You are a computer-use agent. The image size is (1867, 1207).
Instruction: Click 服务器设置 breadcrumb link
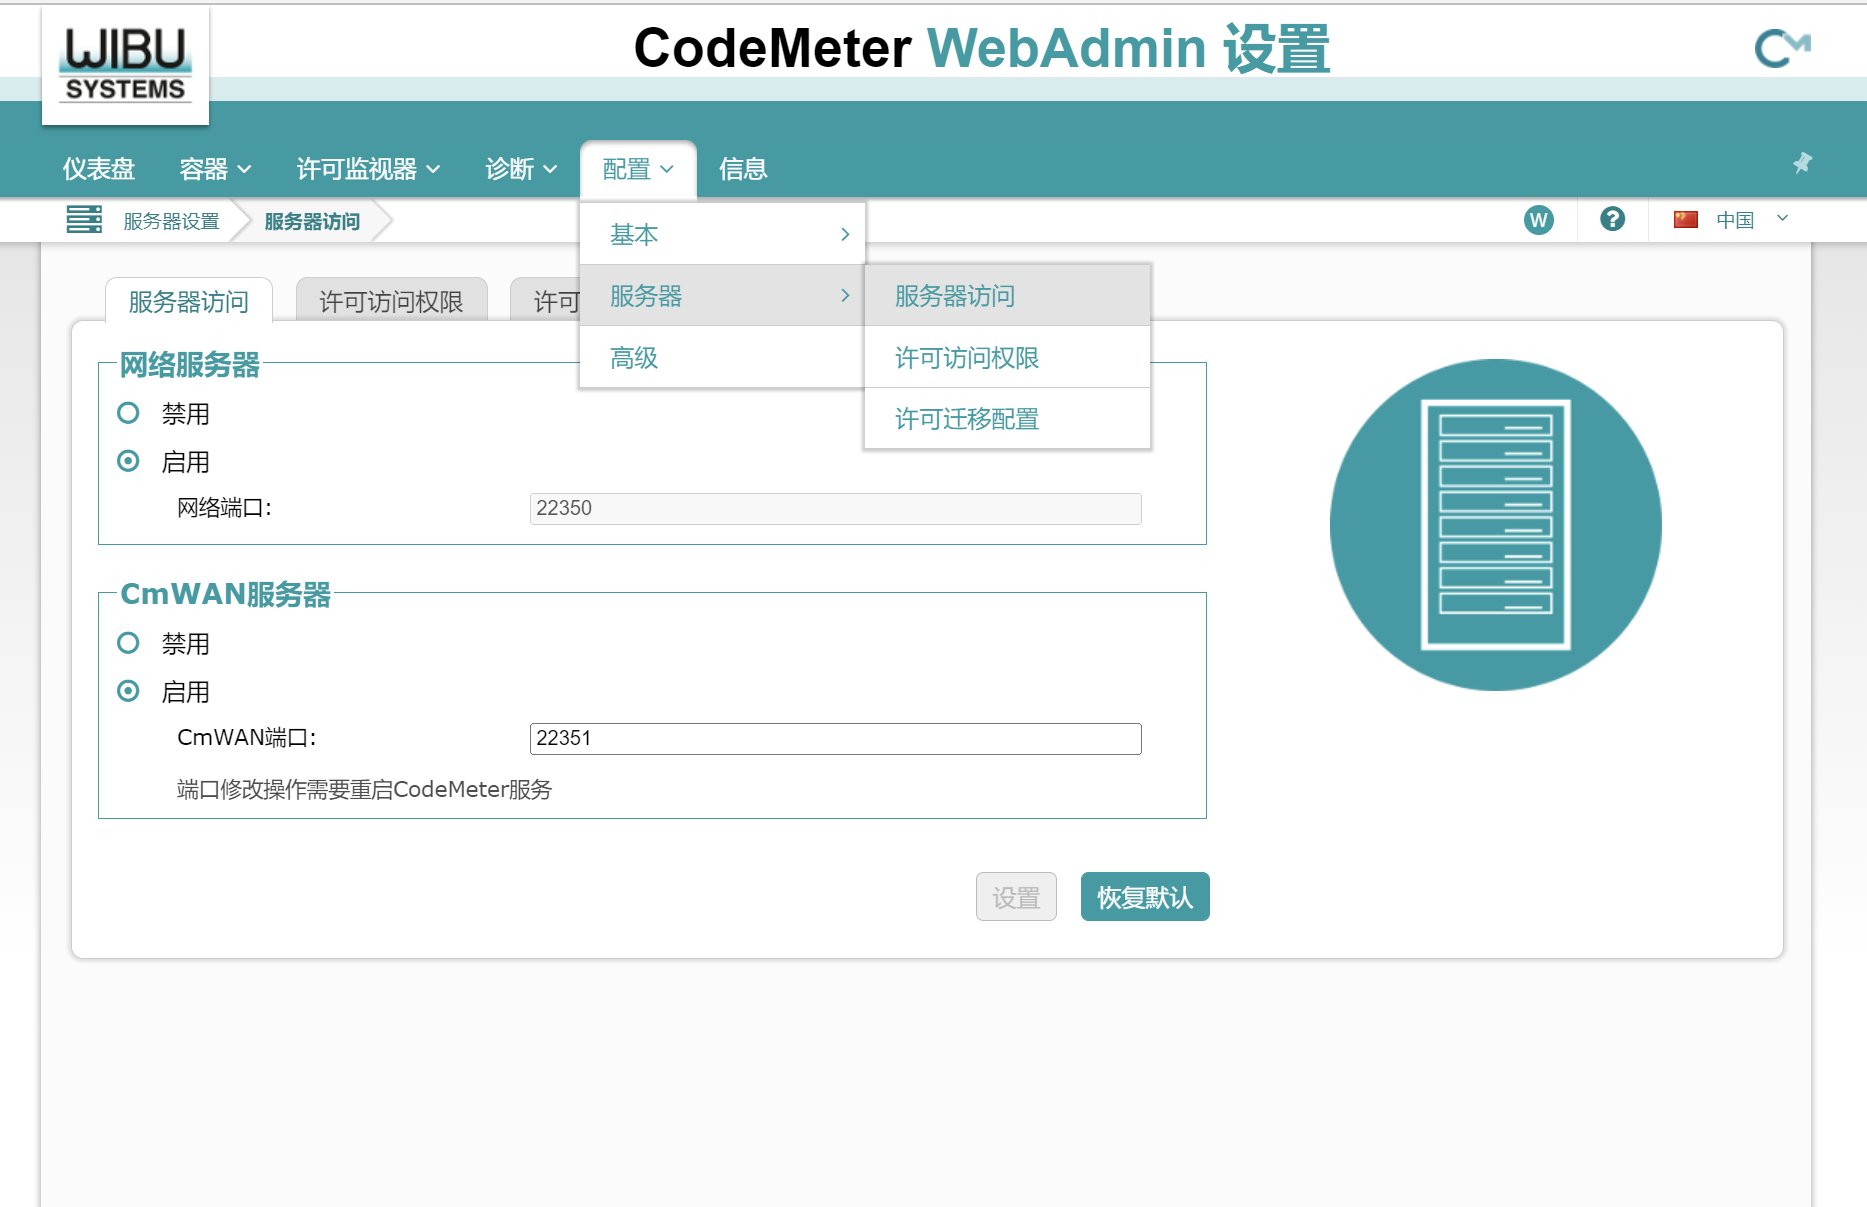171,221
